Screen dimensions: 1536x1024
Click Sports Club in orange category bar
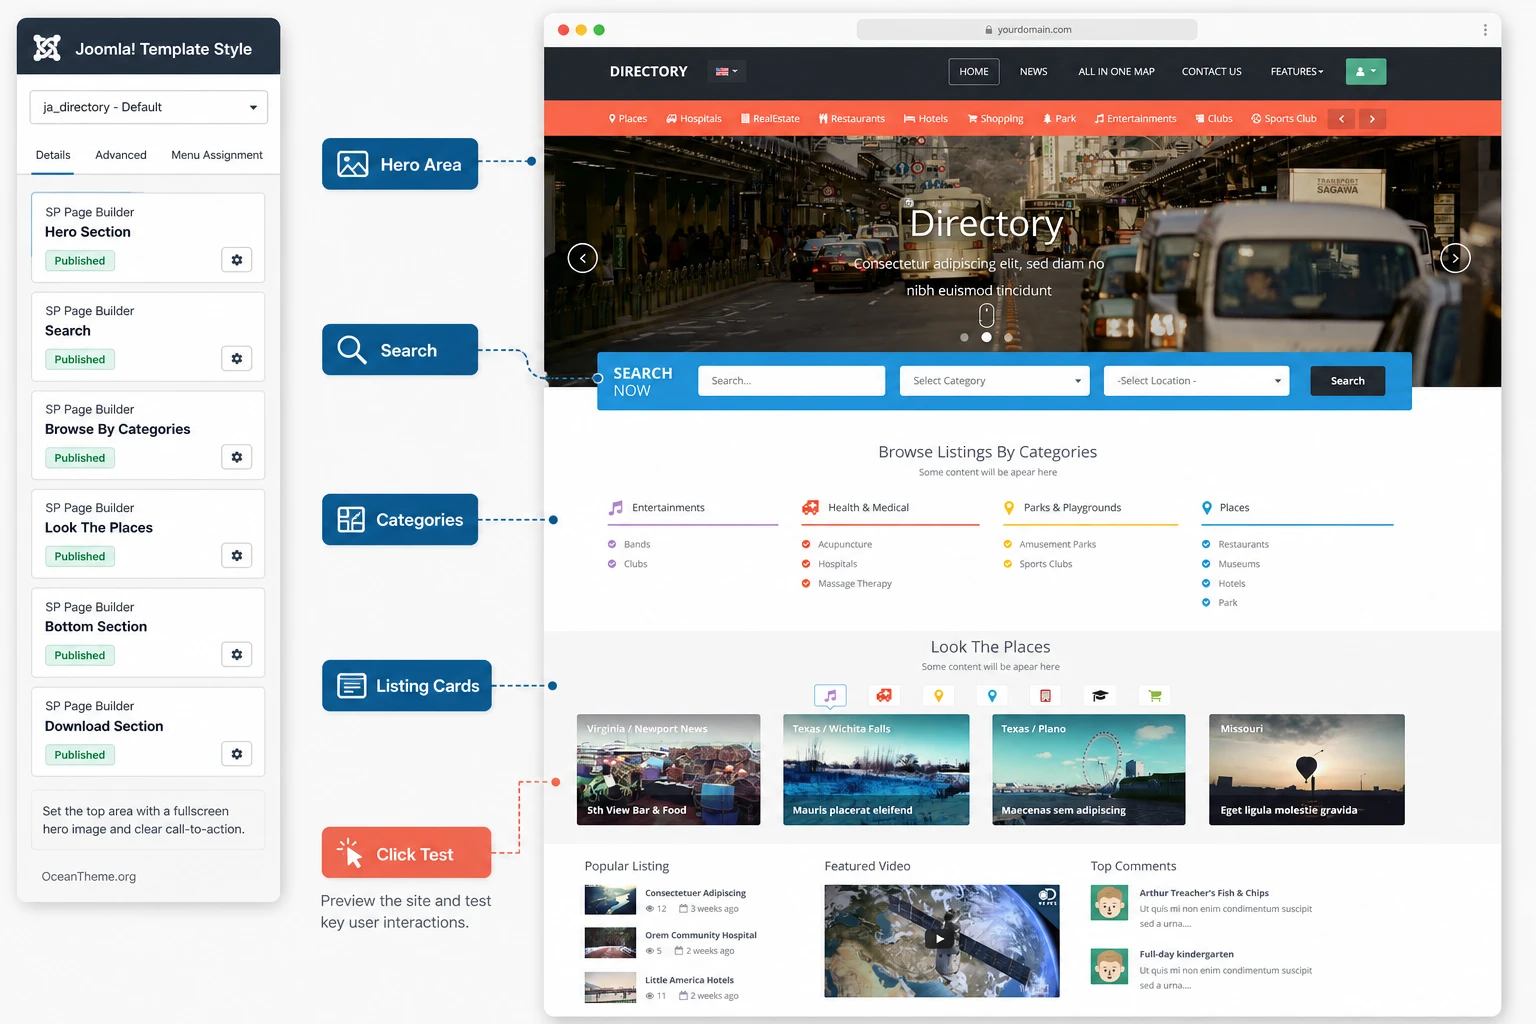click(1284, 118)
